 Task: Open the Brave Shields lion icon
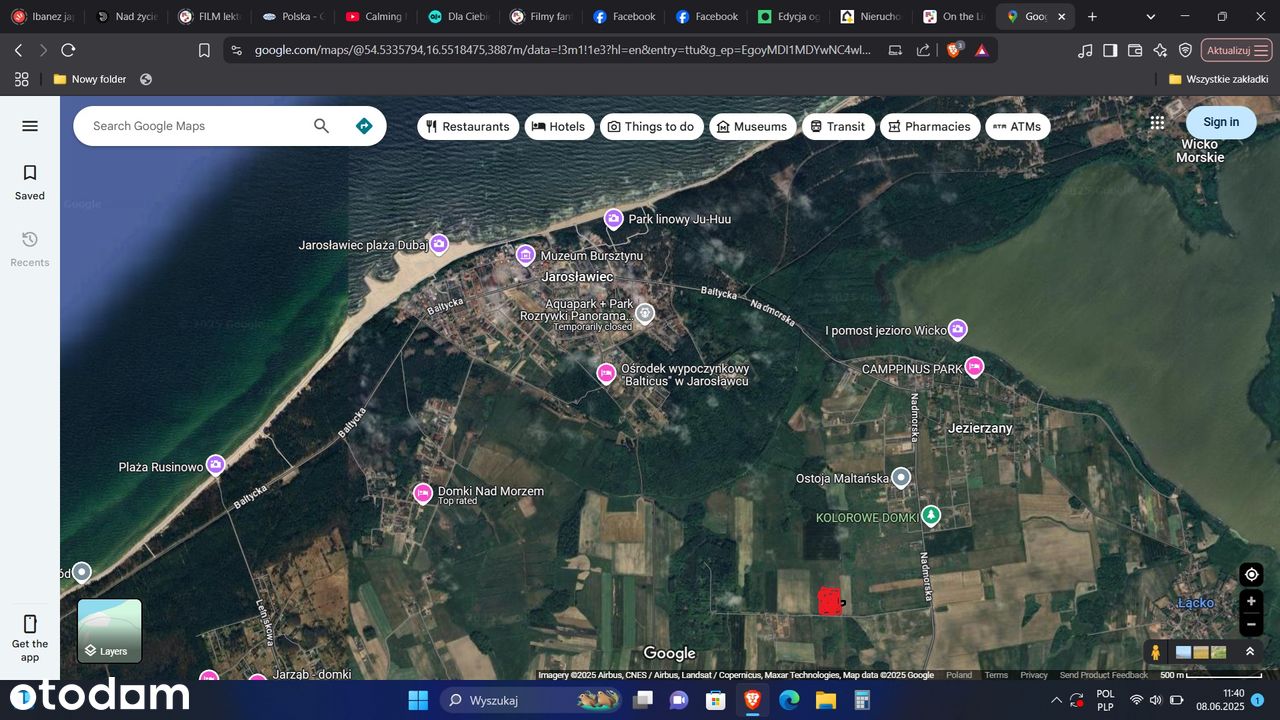[954, 50]
